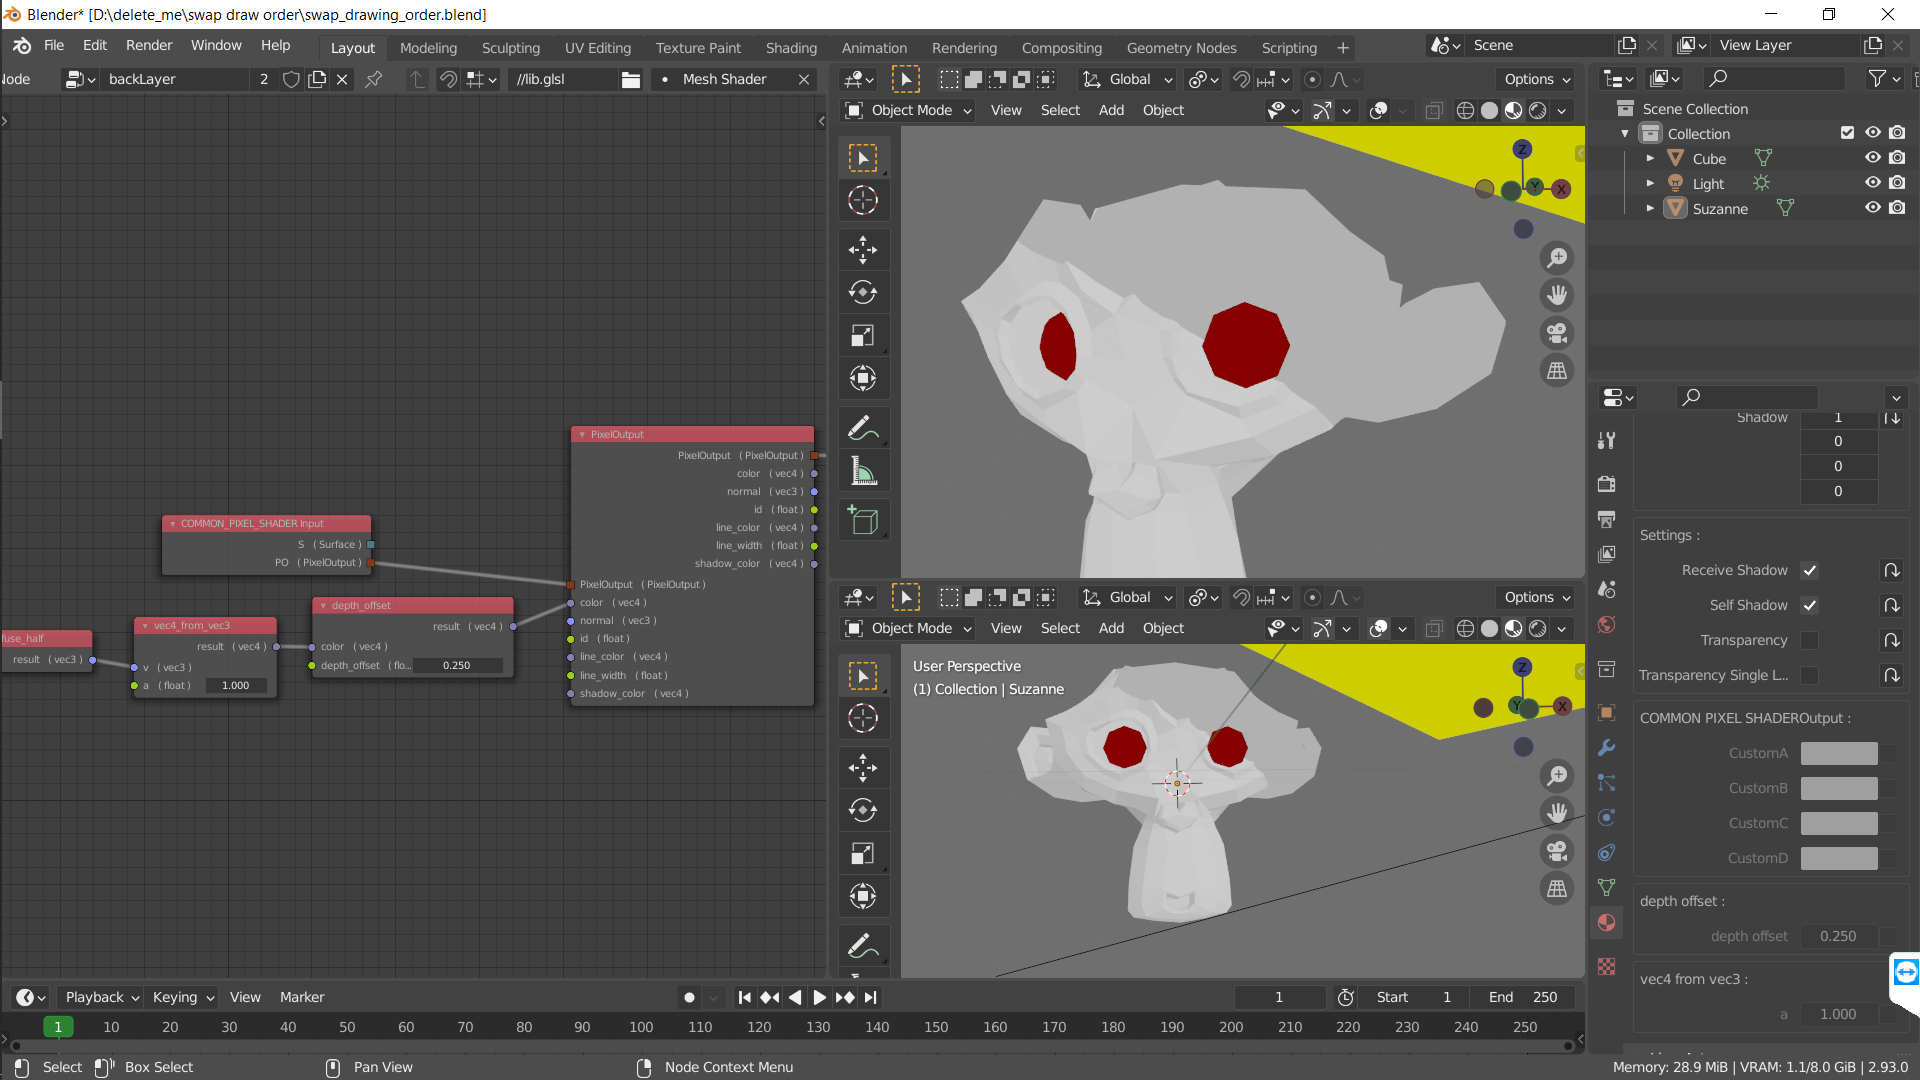Click CustomA color swatch
Viewport: 1920px width, 1080px height.
pos(1839,753)
